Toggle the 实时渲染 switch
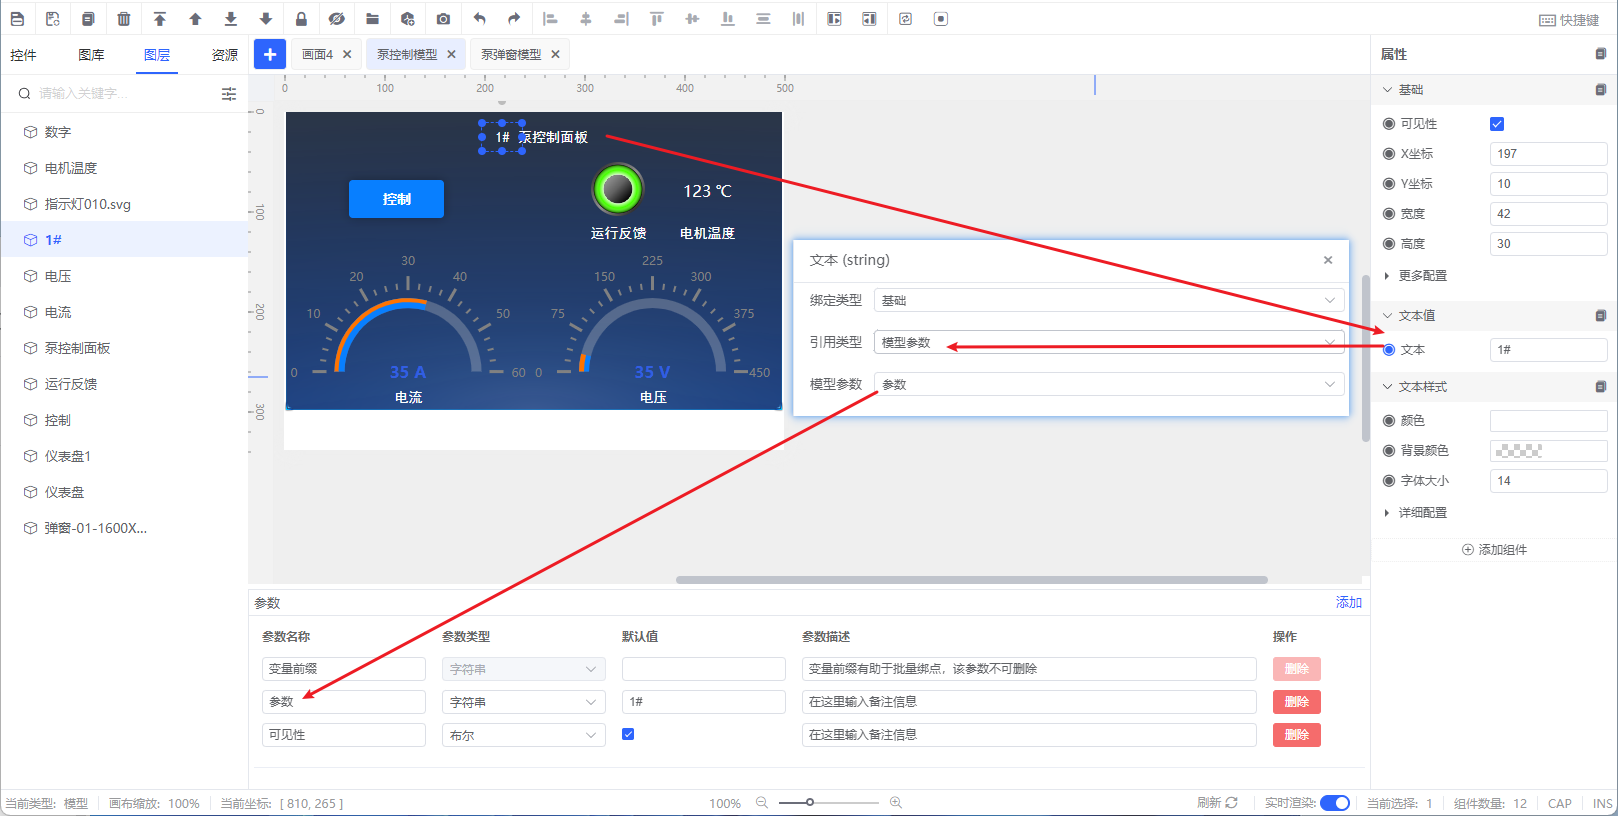The image size is (1618, 816). 1334,803
